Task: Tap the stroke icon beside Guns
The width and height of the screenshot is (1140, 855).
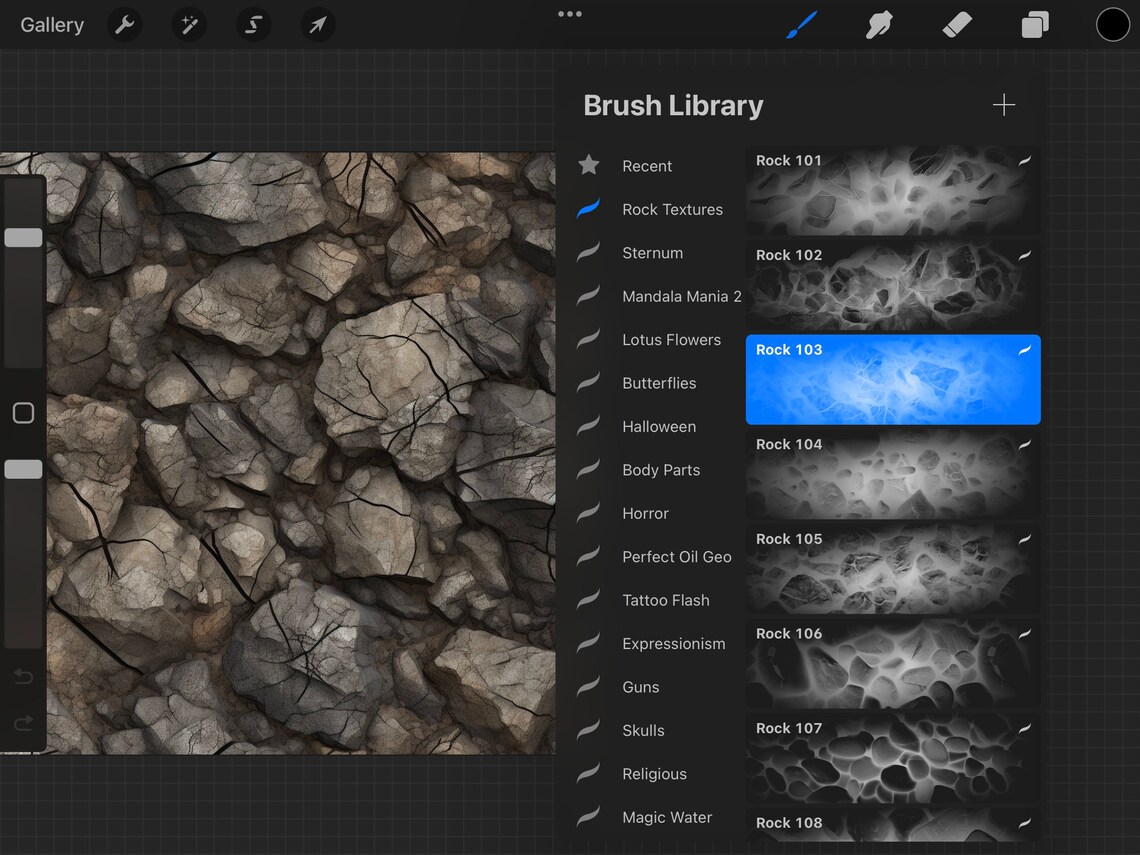Action: tap(588, 686)
